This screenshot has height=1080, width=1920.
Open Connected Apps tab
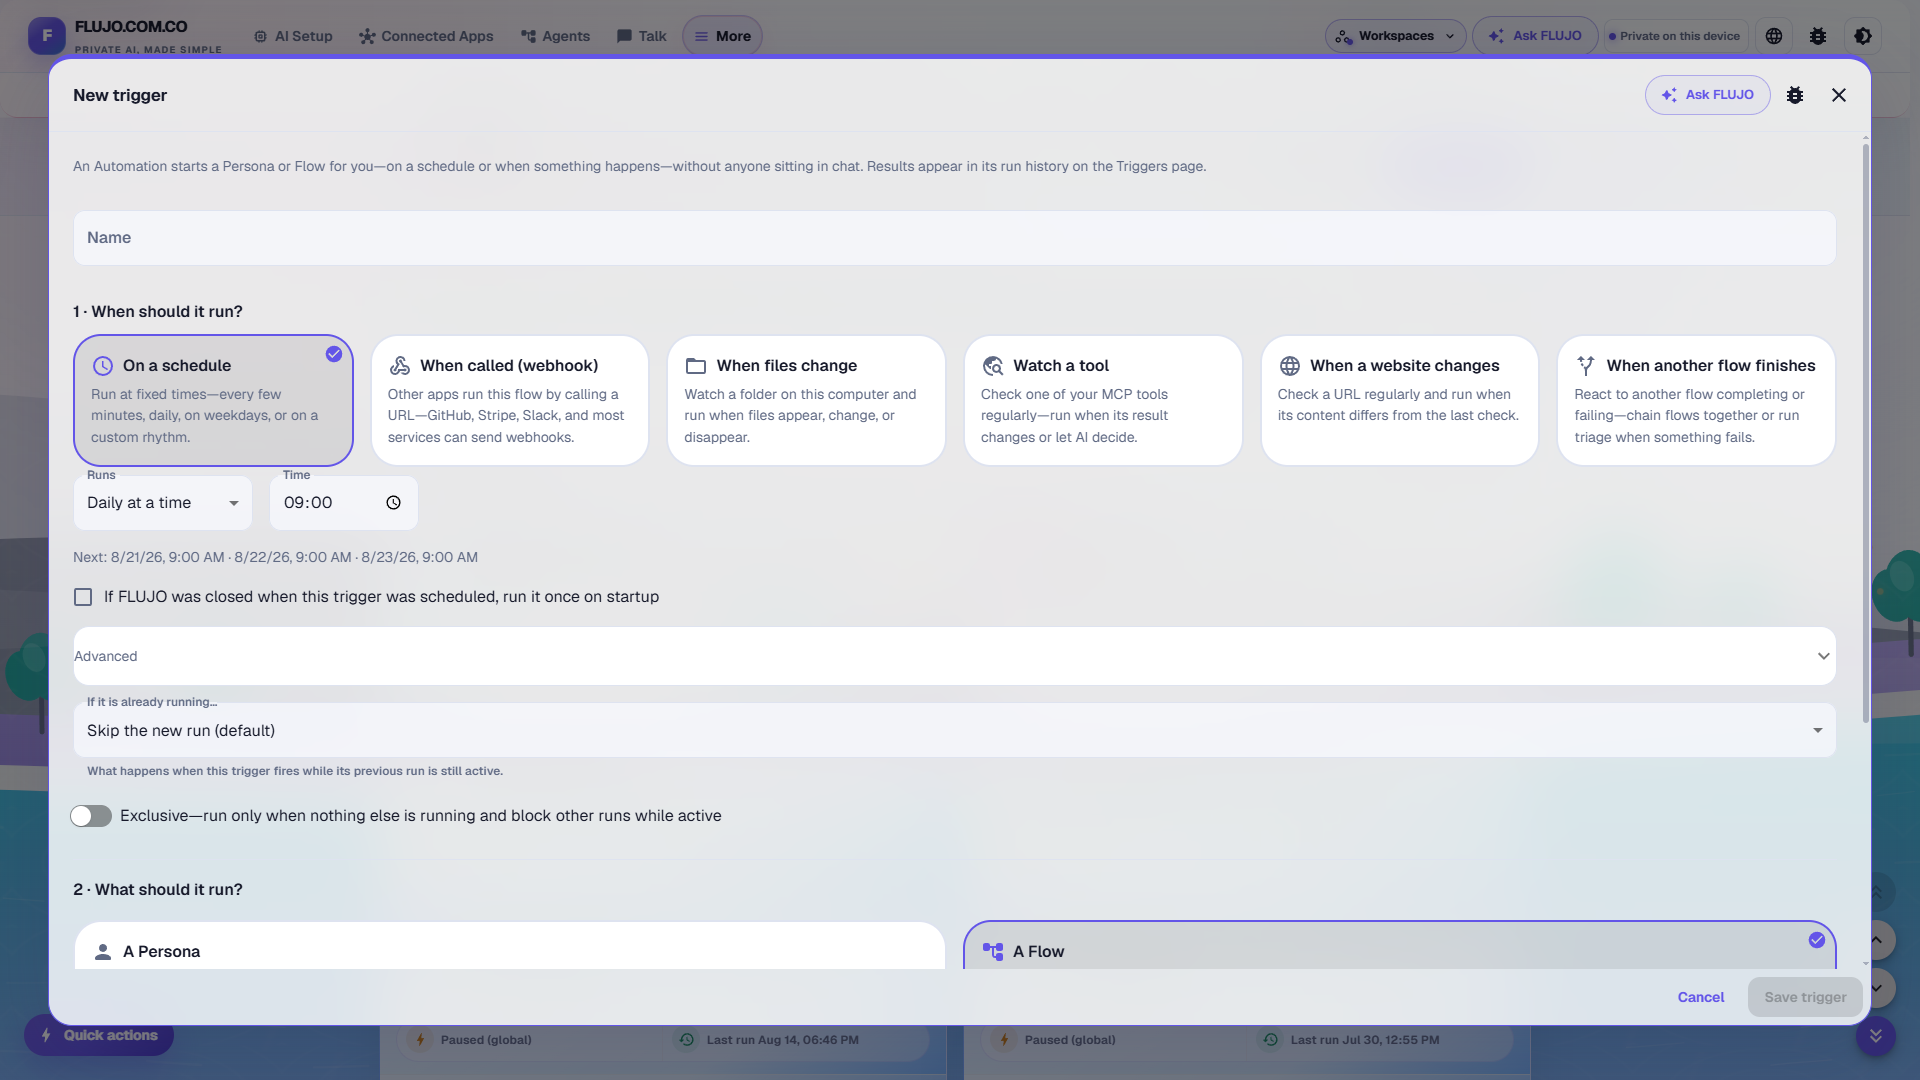tap(426, 36)
